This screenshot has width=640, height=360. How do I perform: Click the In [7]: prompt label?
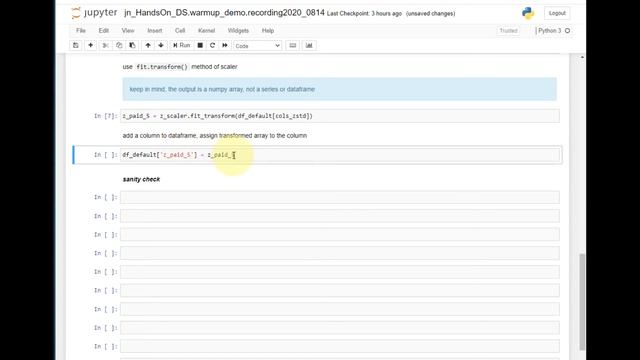105,116
